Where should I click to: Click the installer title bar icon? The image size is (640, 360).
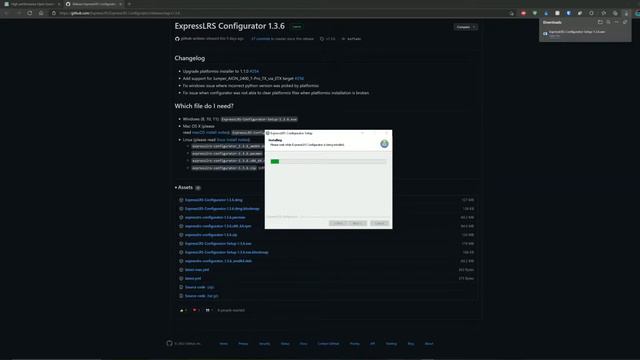pos(268,133)
